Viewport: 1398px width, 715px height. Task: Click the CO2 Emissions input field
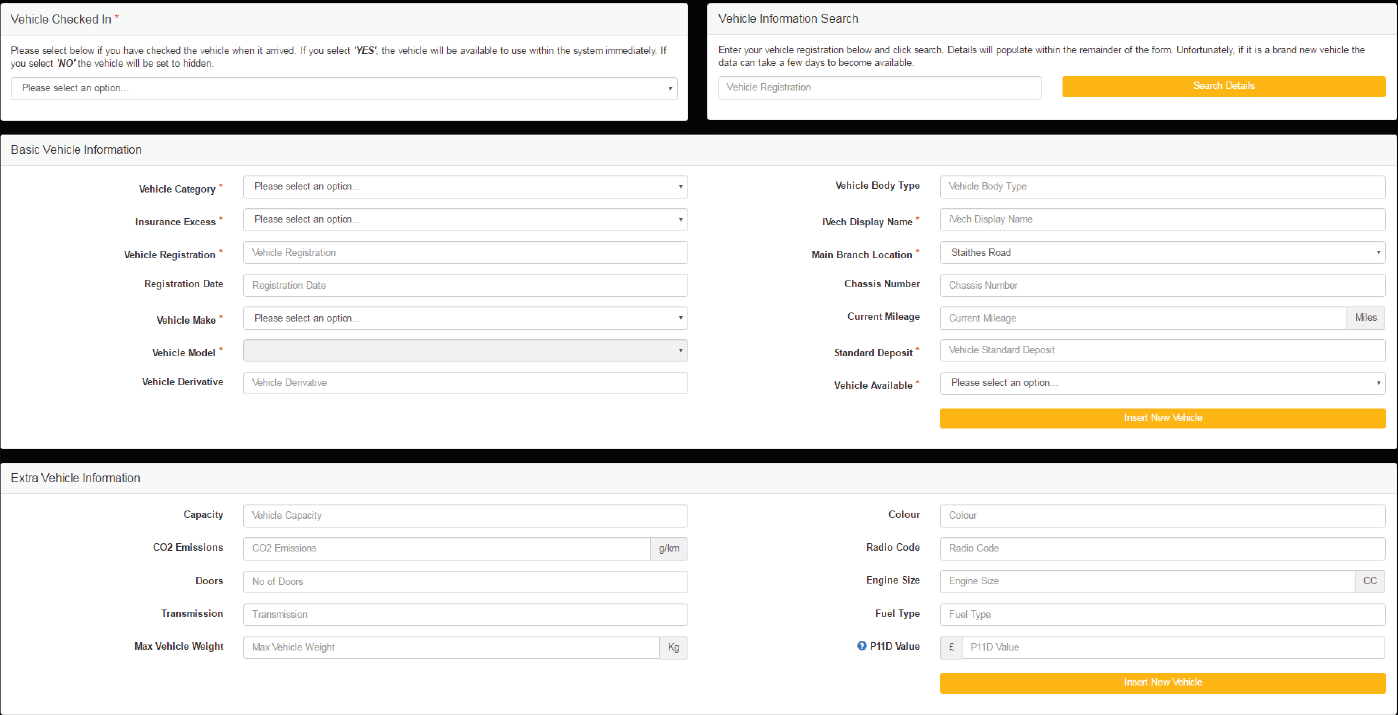coord(446,549)
